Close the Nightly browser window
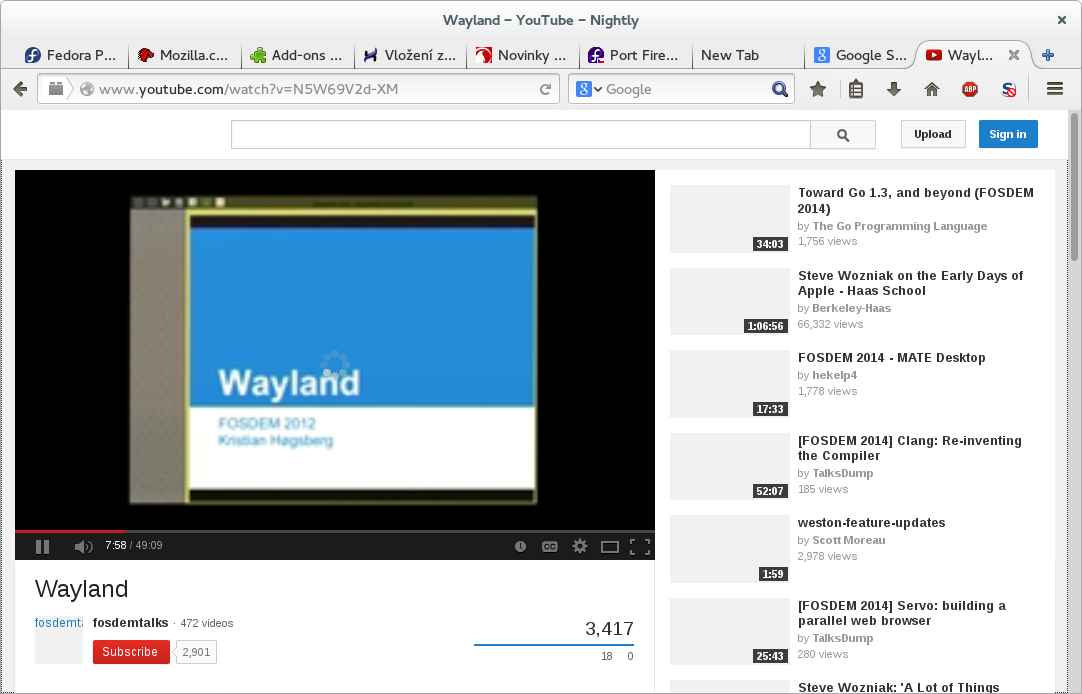Screen dimensions: 1082x694 1062,20
